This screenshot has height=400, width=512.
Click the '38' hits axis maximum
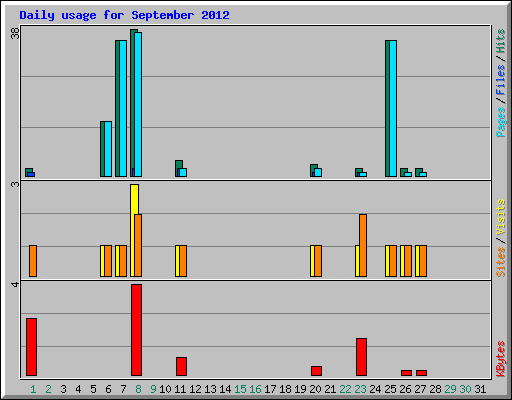[x=15, y=33]
